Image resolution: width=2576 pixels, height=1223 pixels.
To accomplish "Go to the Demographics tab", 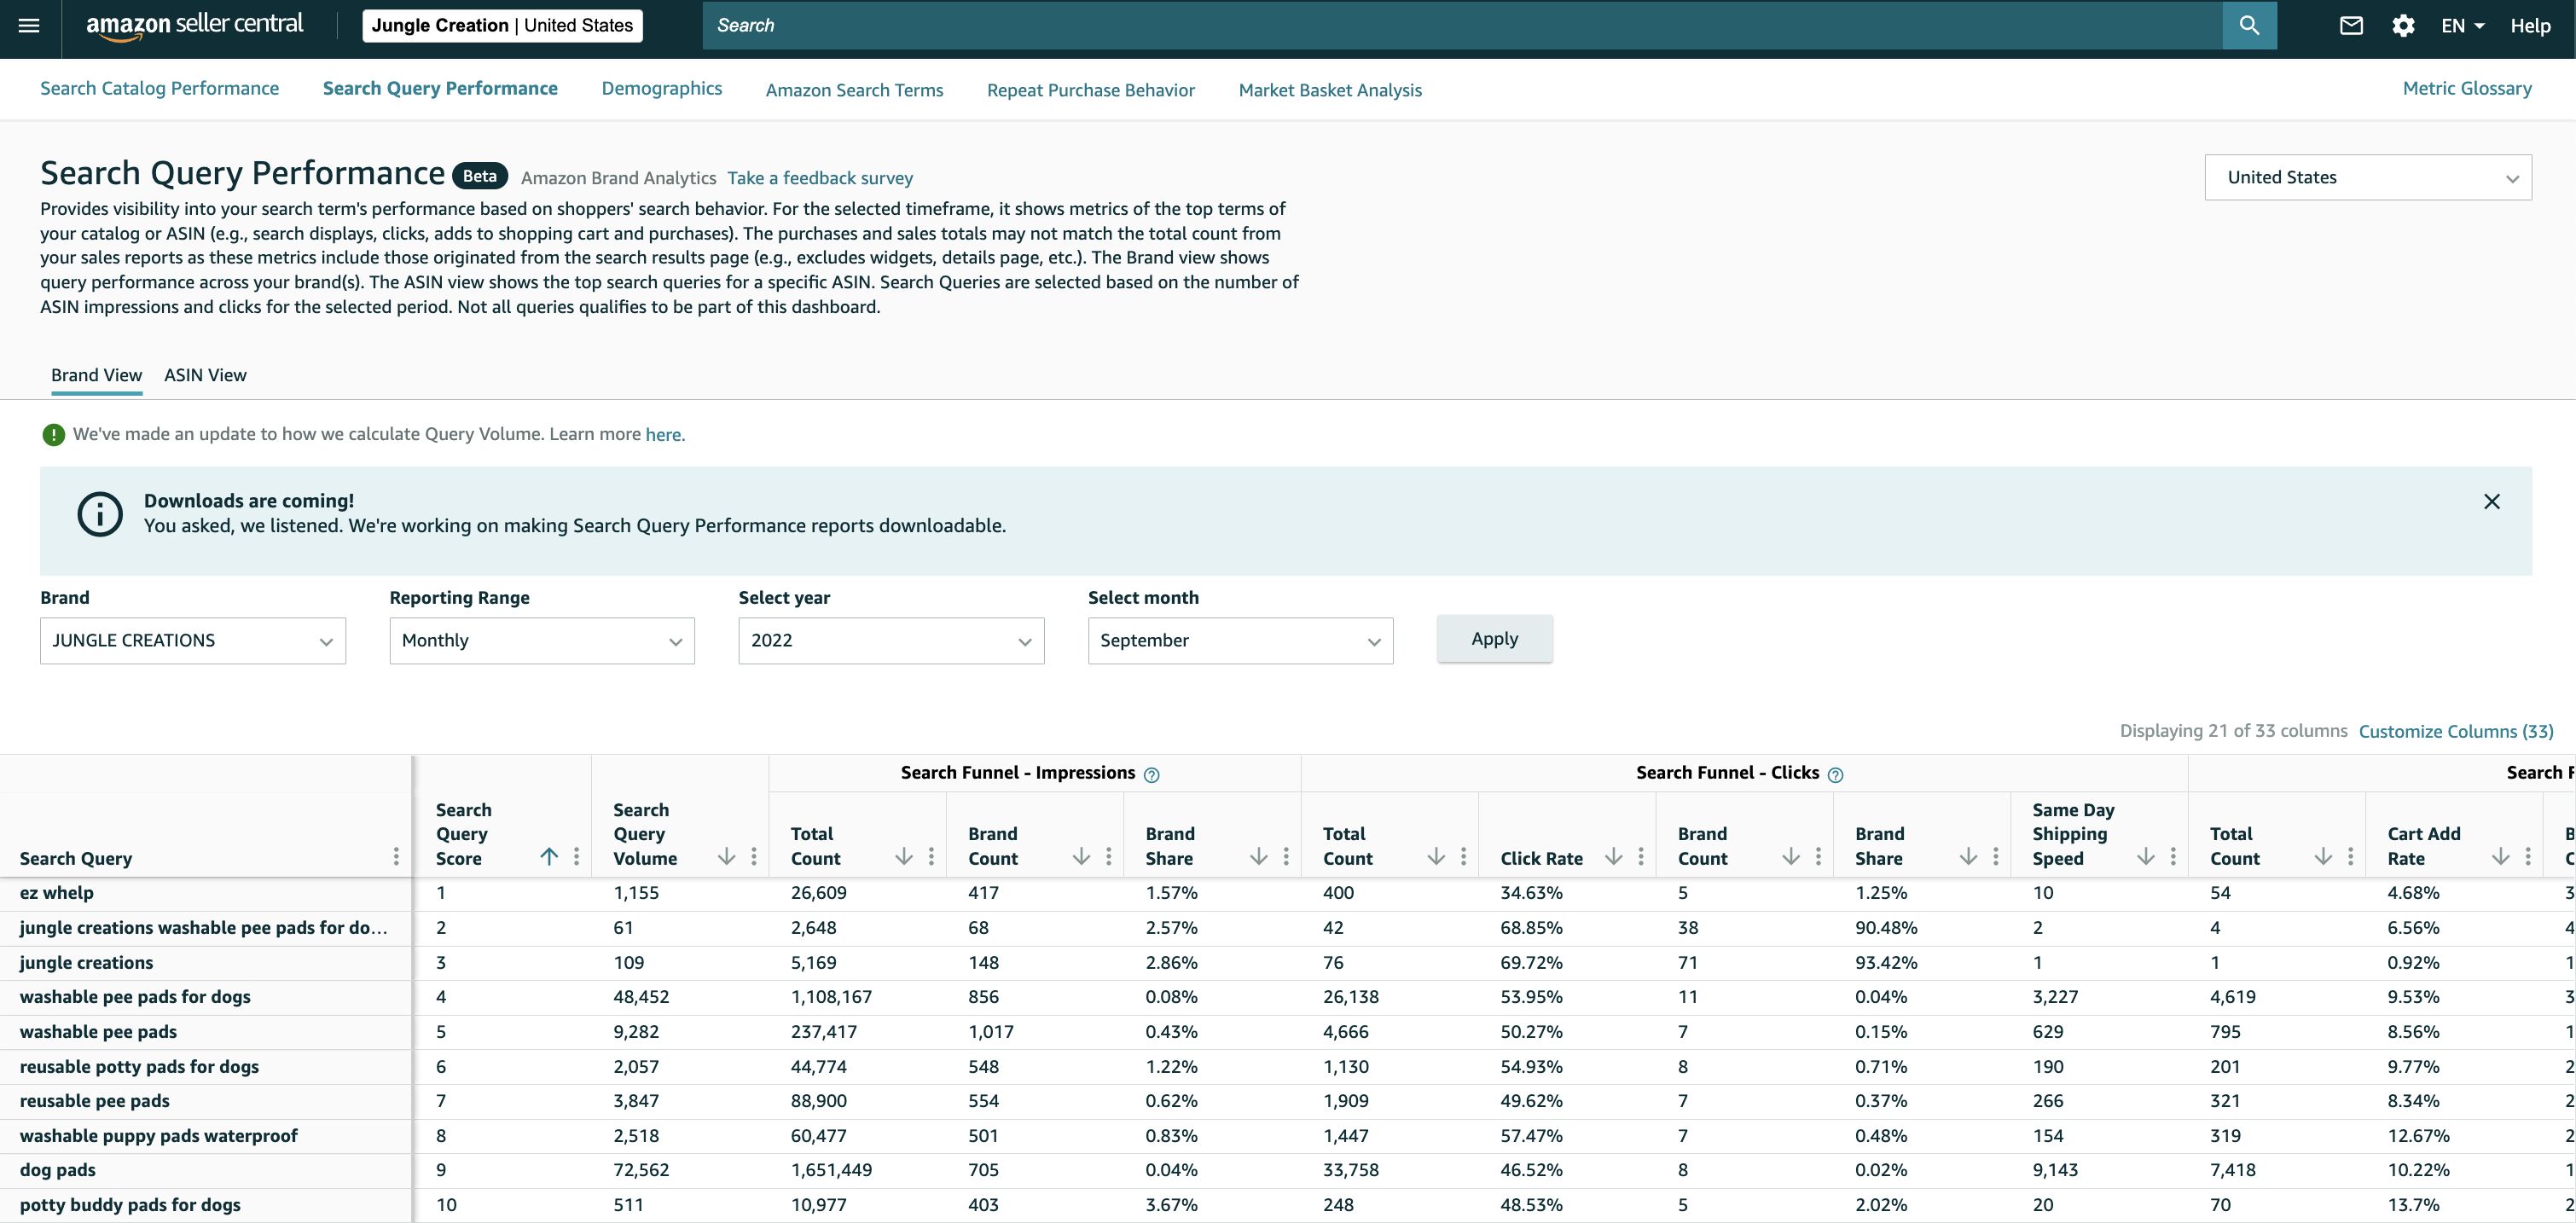I will pyautogui.click(x=662, y=88).
